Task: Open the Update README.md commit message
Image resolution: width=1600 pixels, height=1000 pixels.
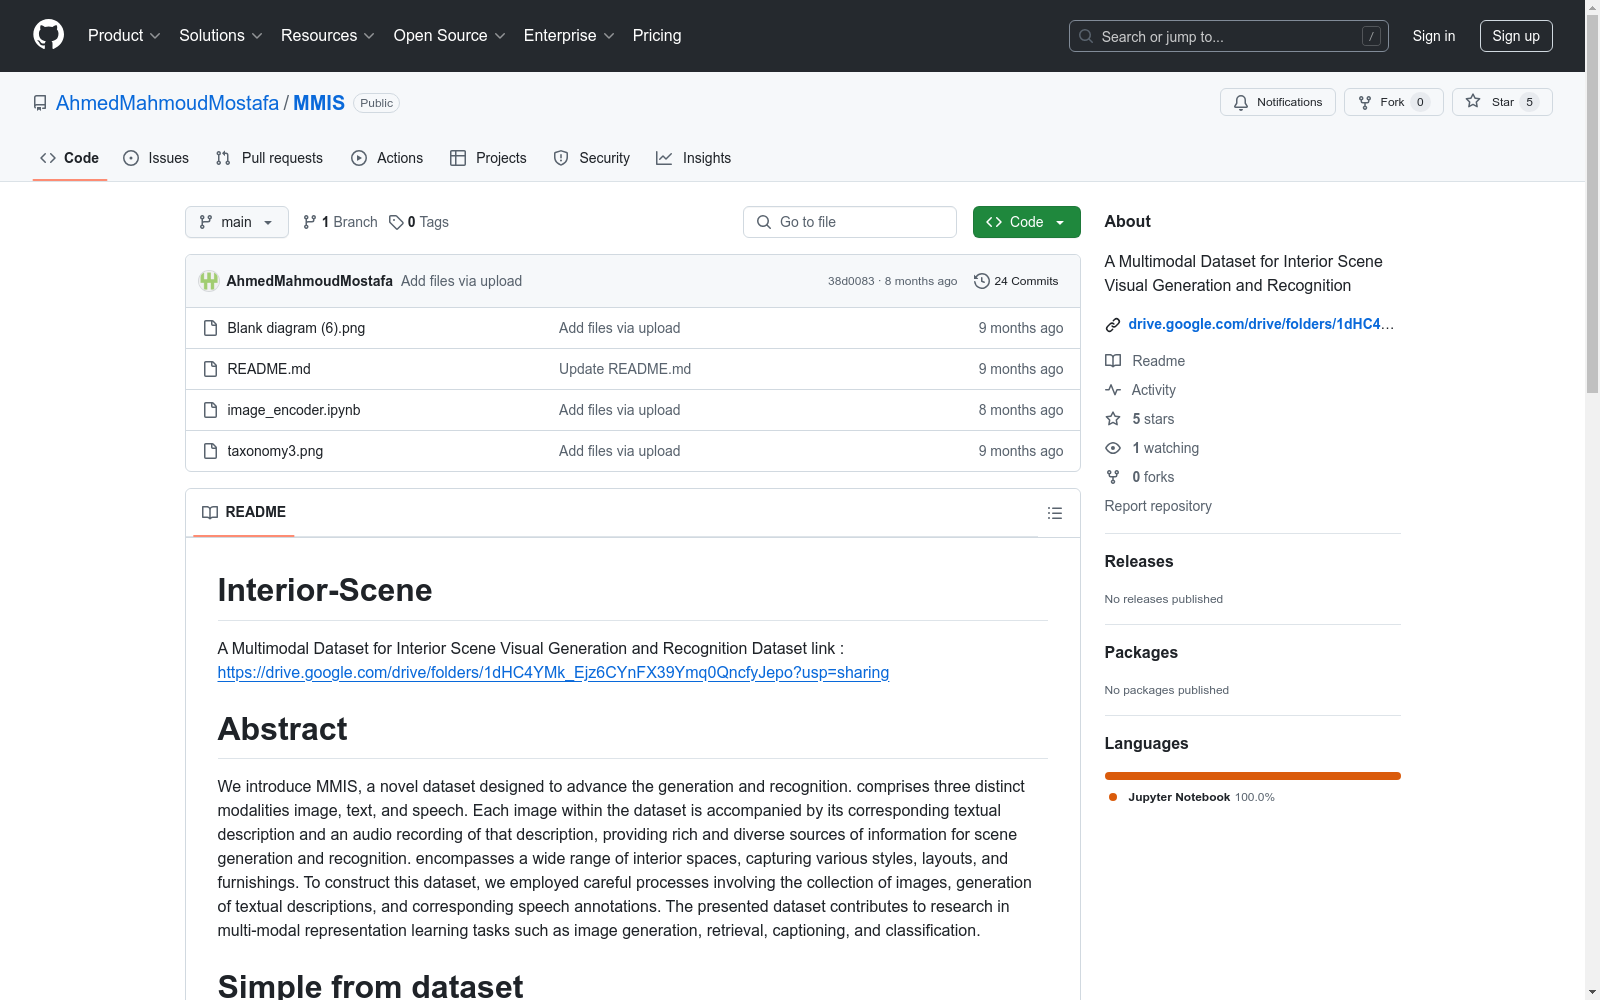Action: (625, 369)
